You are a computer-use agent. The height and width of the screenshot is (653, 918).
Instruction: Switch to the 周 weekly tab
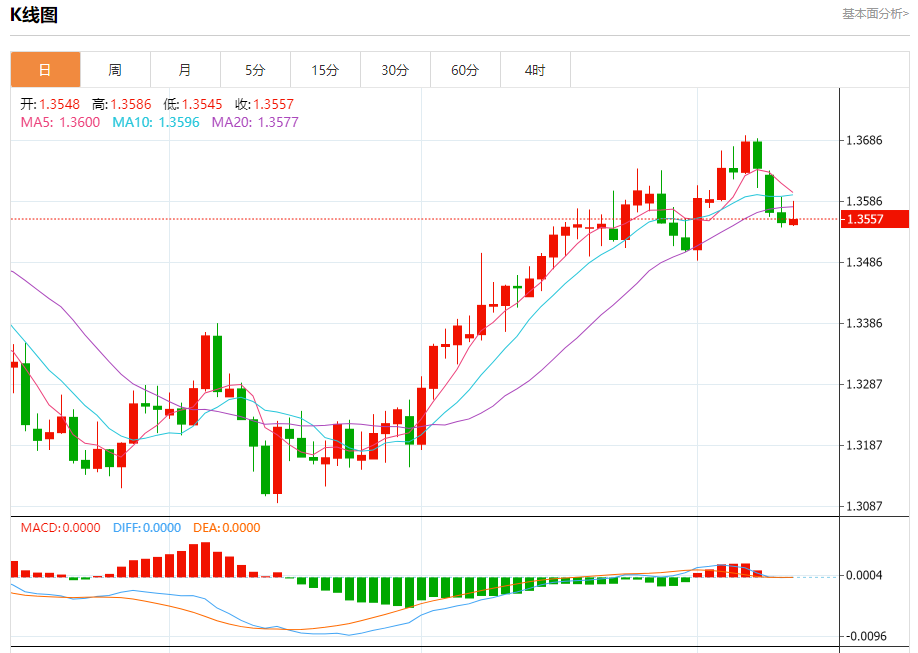coord(115,70)
